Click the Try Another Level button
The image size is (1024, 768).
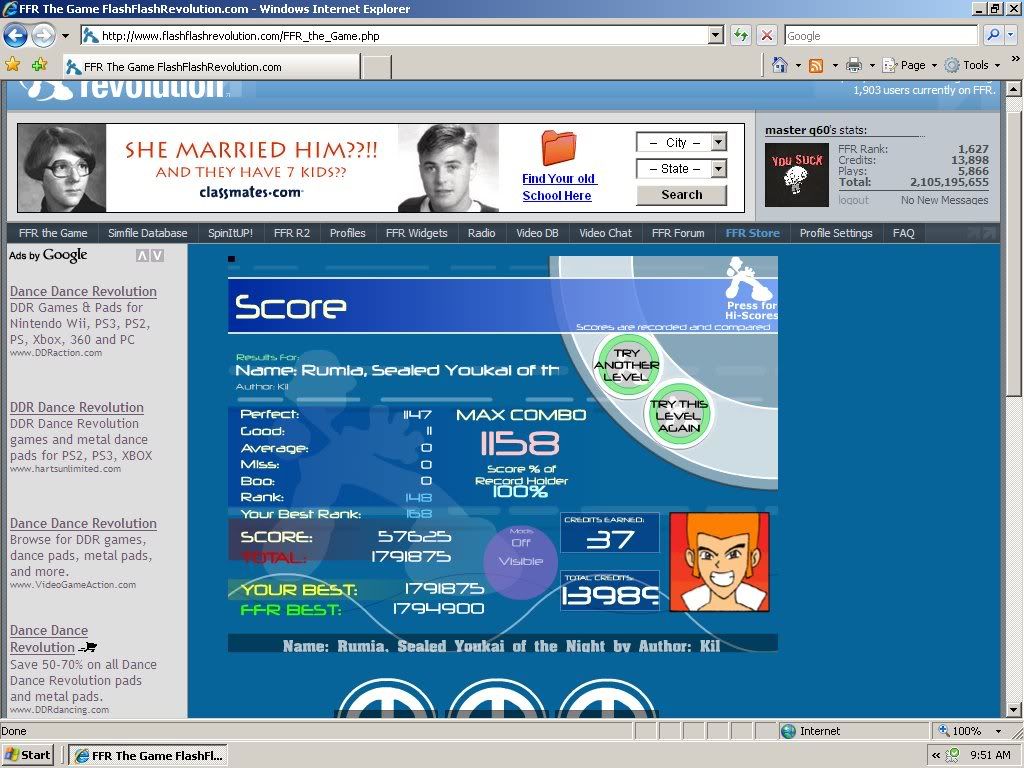point(627,365)
